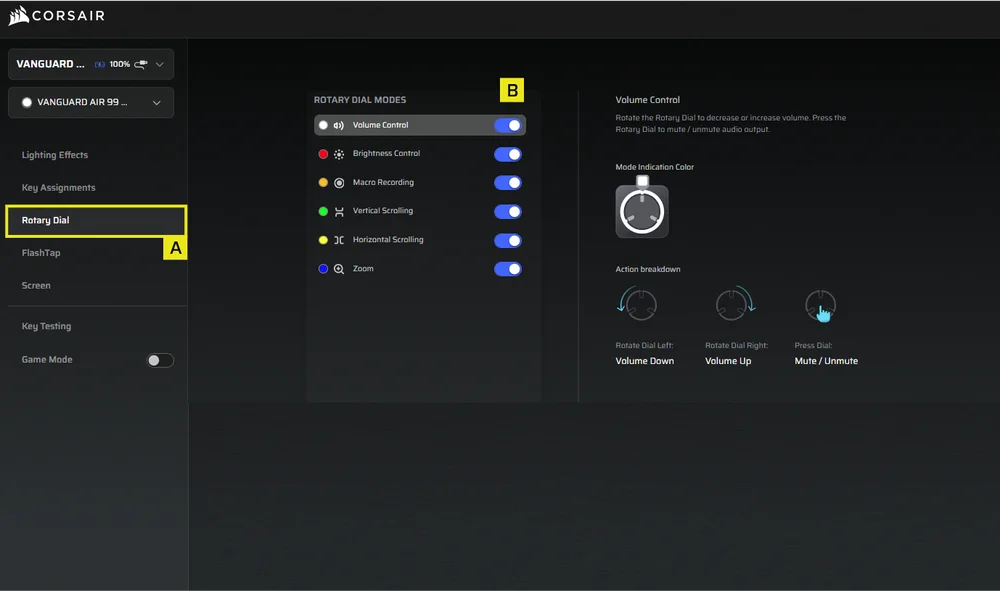1000x591 pixels.
Task: Click the Volume Control speaker icon
Action: [x=339, y=126]
